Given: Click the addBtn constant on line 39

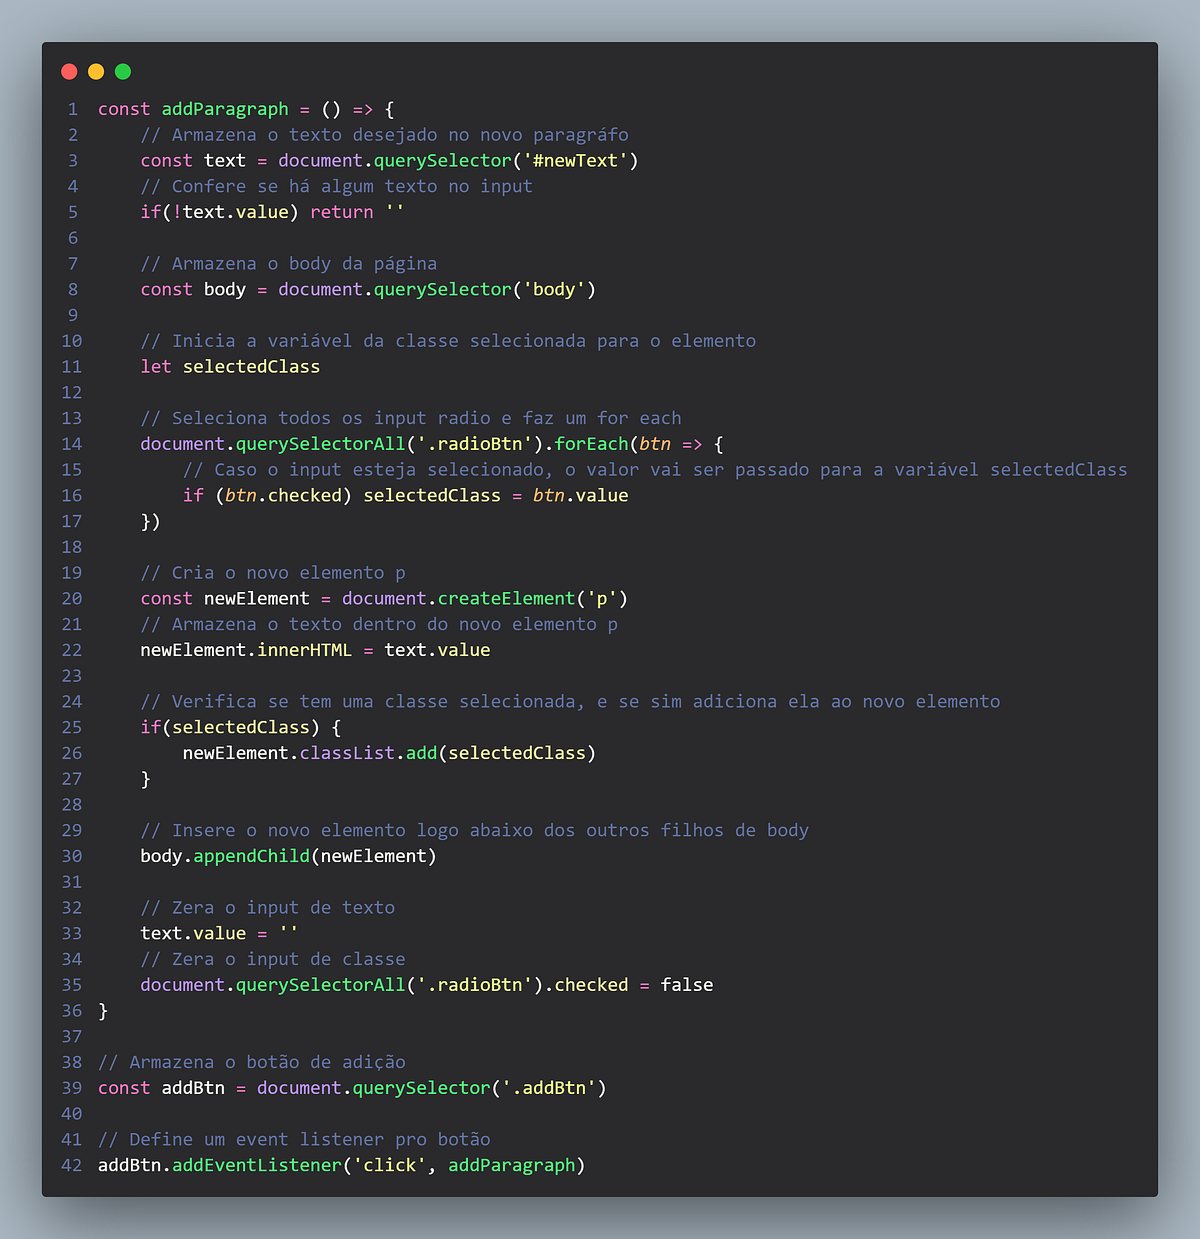Looking at the screenshot, I should (193, 1087).
